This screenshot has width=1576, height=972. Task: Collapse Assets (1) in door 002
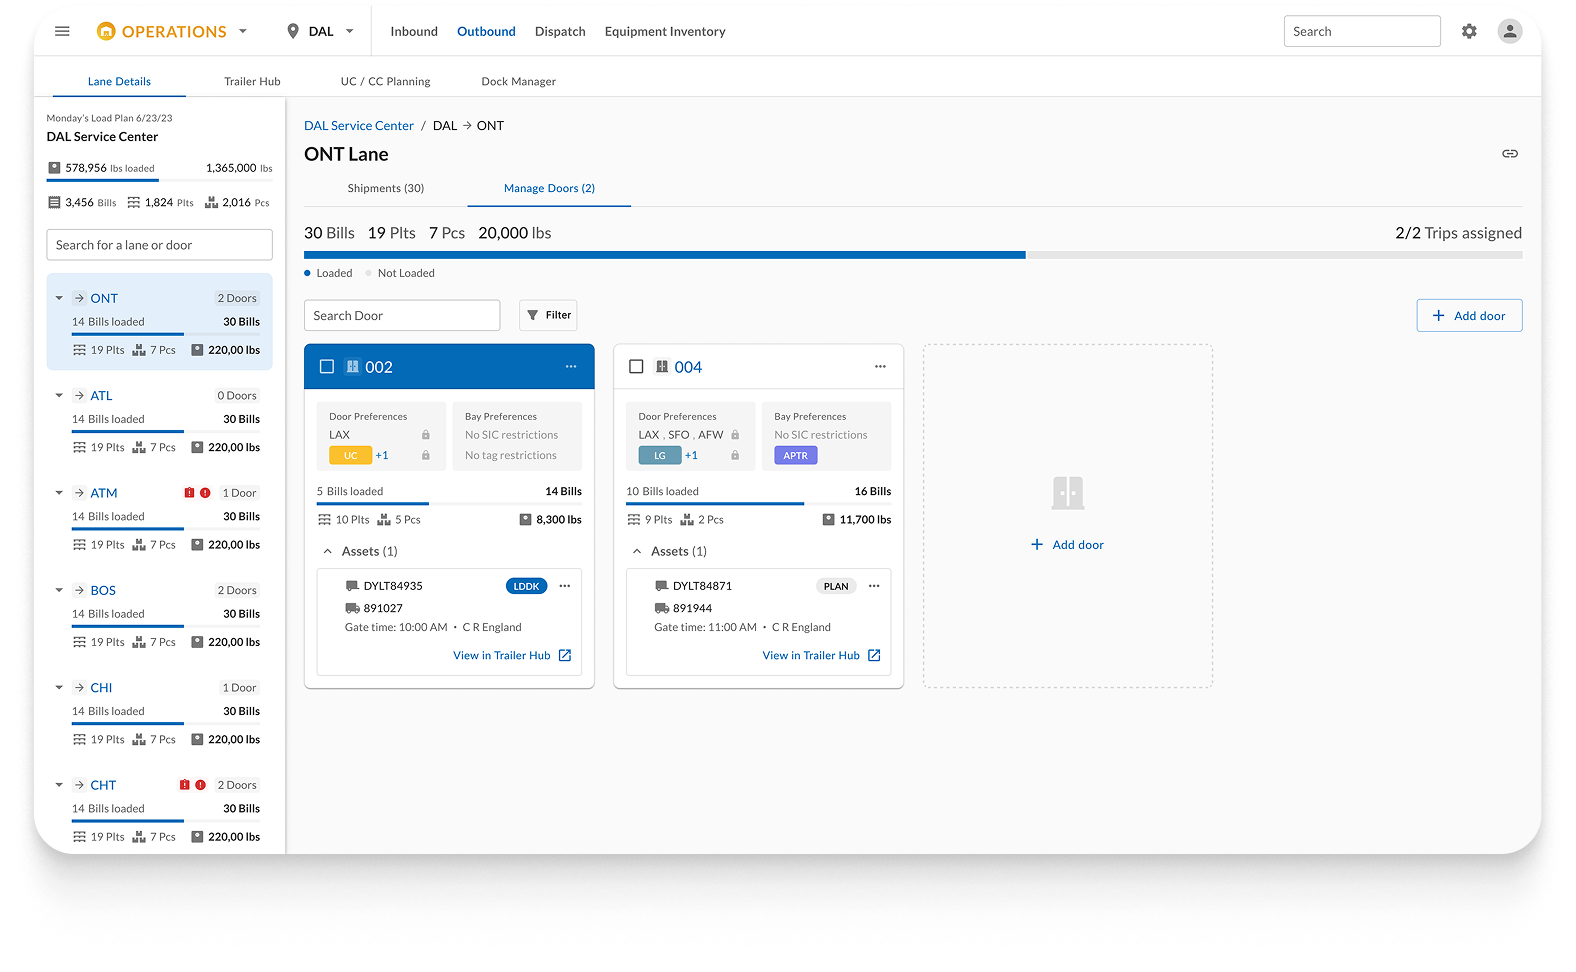(327, 552)
